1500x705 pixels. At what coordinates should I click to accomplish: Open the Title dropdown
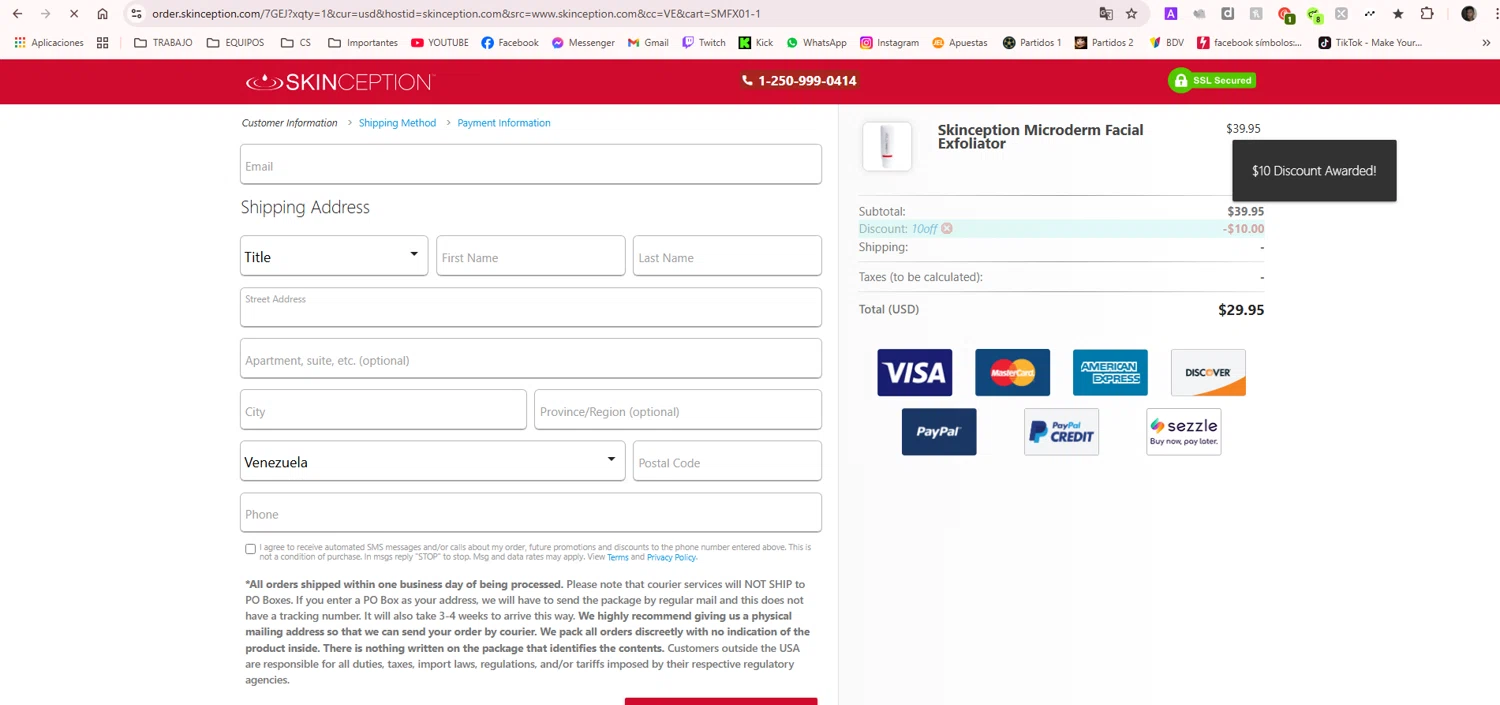tap(334, 257)
